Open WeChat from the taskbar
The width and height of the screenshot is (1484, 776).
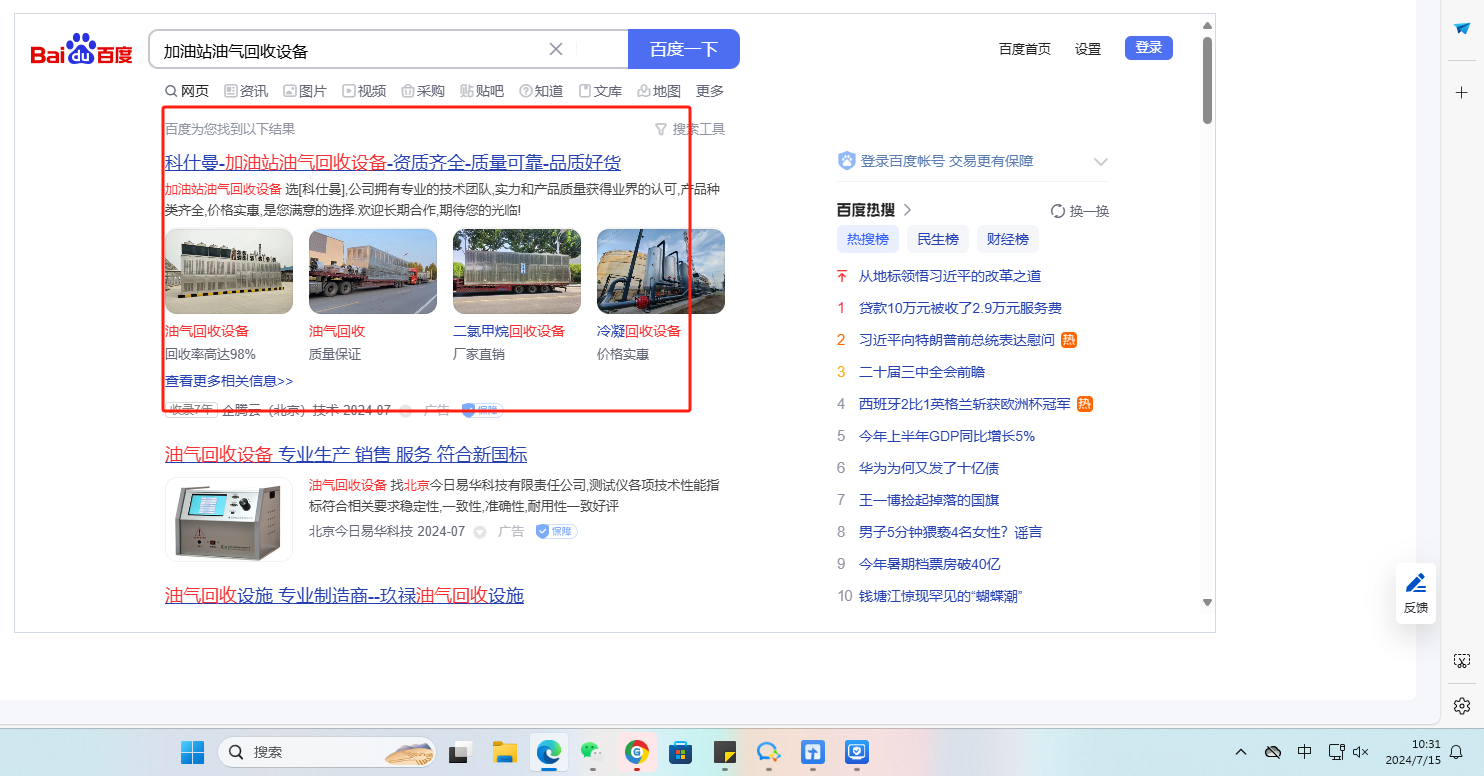coord(593,752)
